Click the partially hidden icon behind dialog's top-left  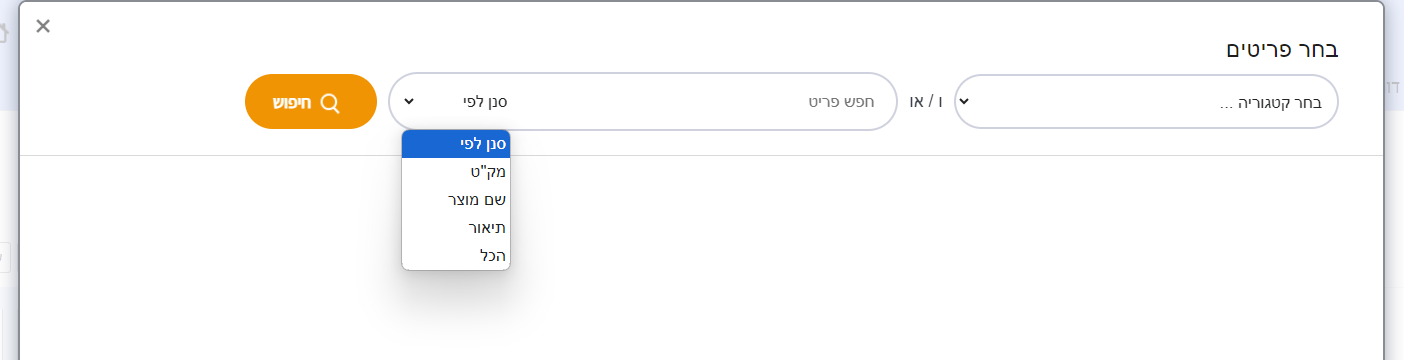pyautogui.click(x=4, y=33)
